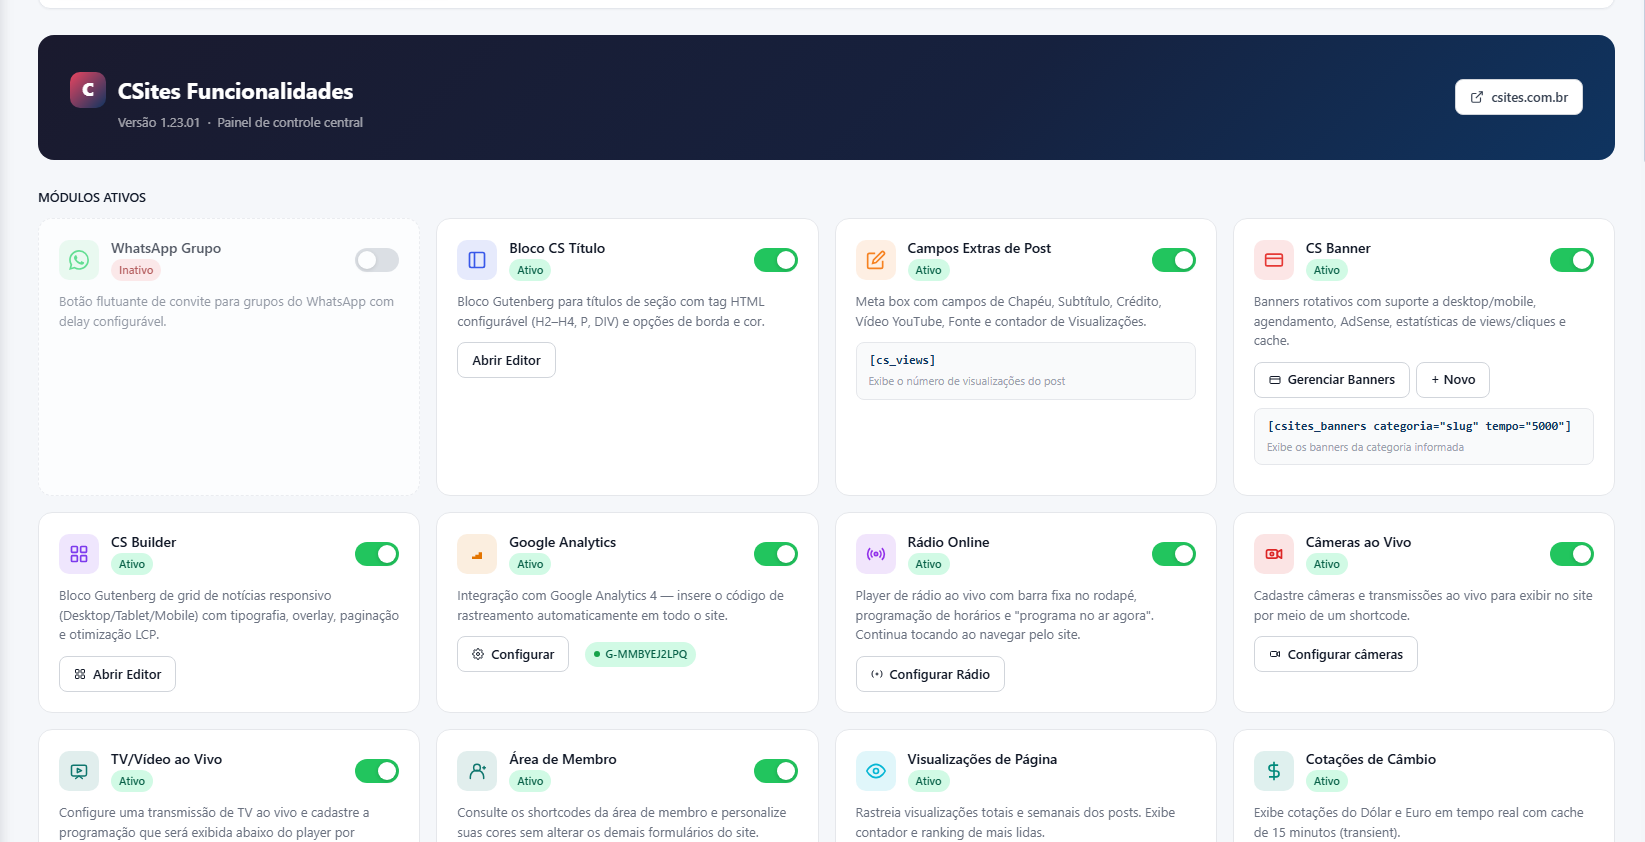Switch off Câmeras ao Vivo toggle
The width and height of the screenshot is (1645, 842).
coord(1572,554)
